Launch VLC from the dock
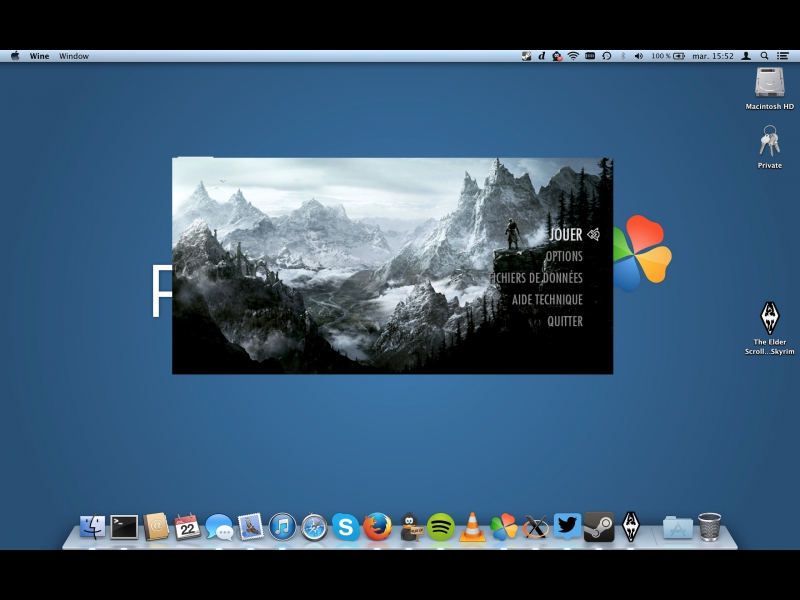This screenshot has height=600, width=800. (472, 526)
